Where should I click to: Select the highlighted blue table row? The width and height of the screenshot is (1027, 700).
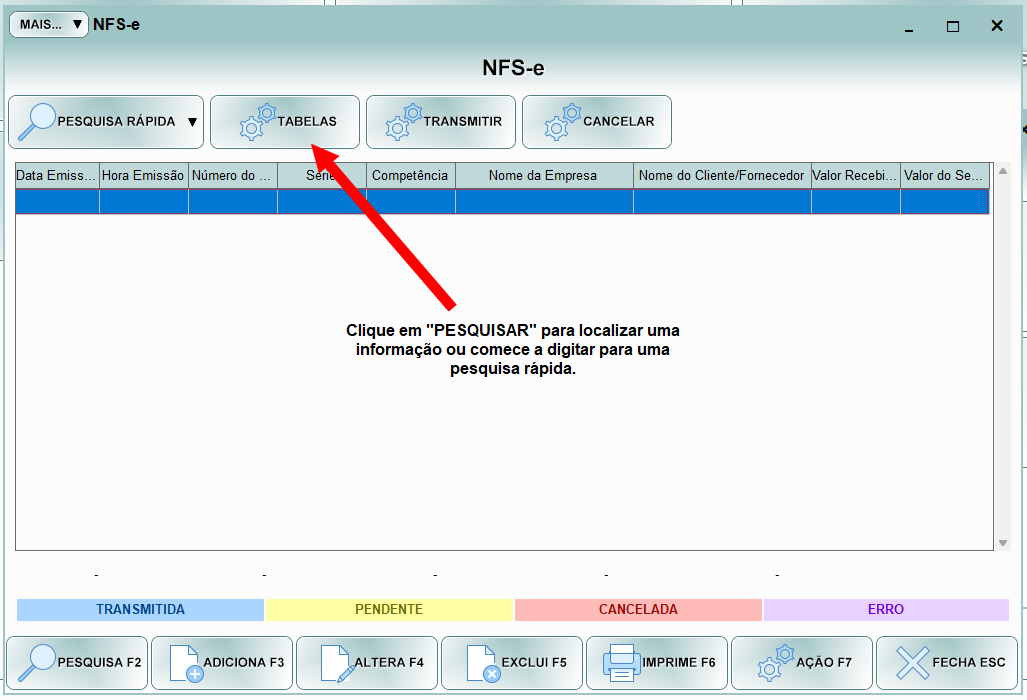[x=500, y=201]
